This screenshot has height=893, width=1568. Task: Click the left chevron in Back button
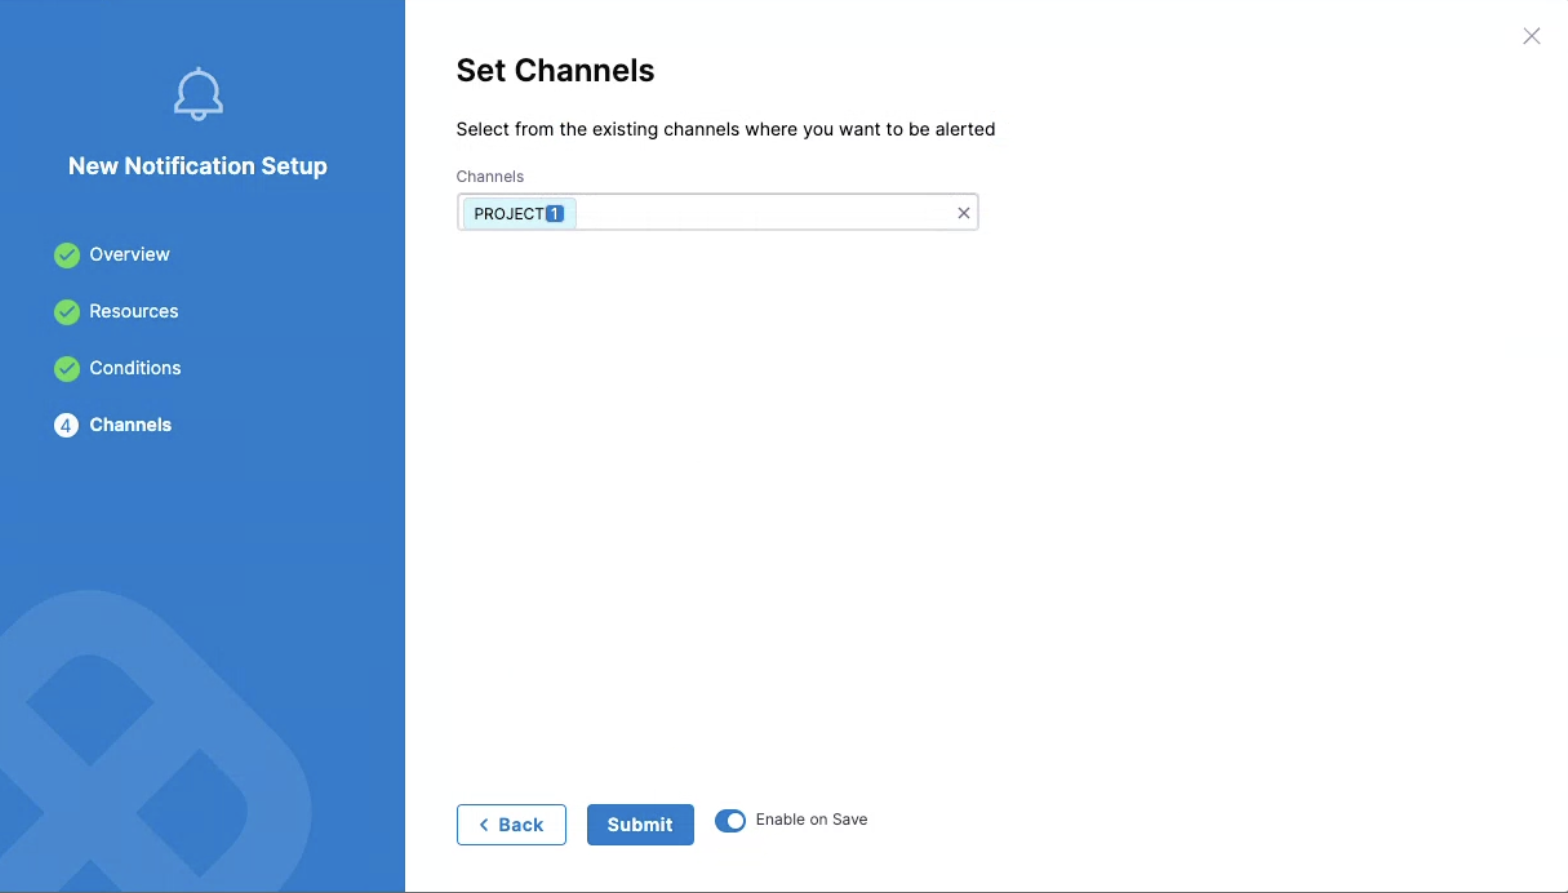click(x=484, y=825)
